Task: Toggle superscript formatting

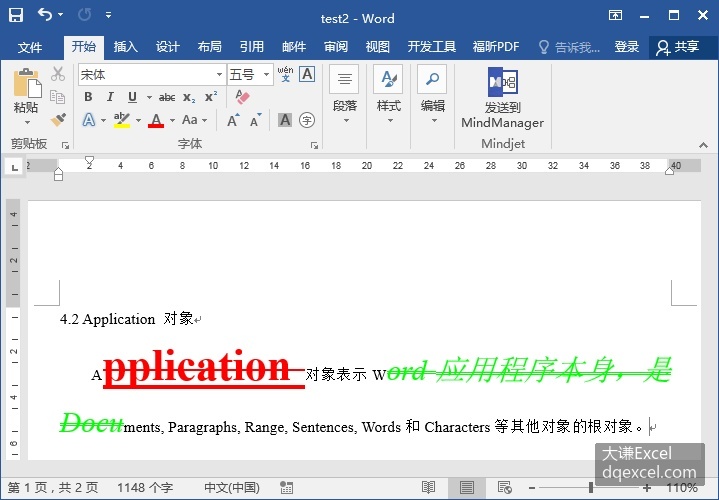Action: pyautogui.click(x=211, y=97)
